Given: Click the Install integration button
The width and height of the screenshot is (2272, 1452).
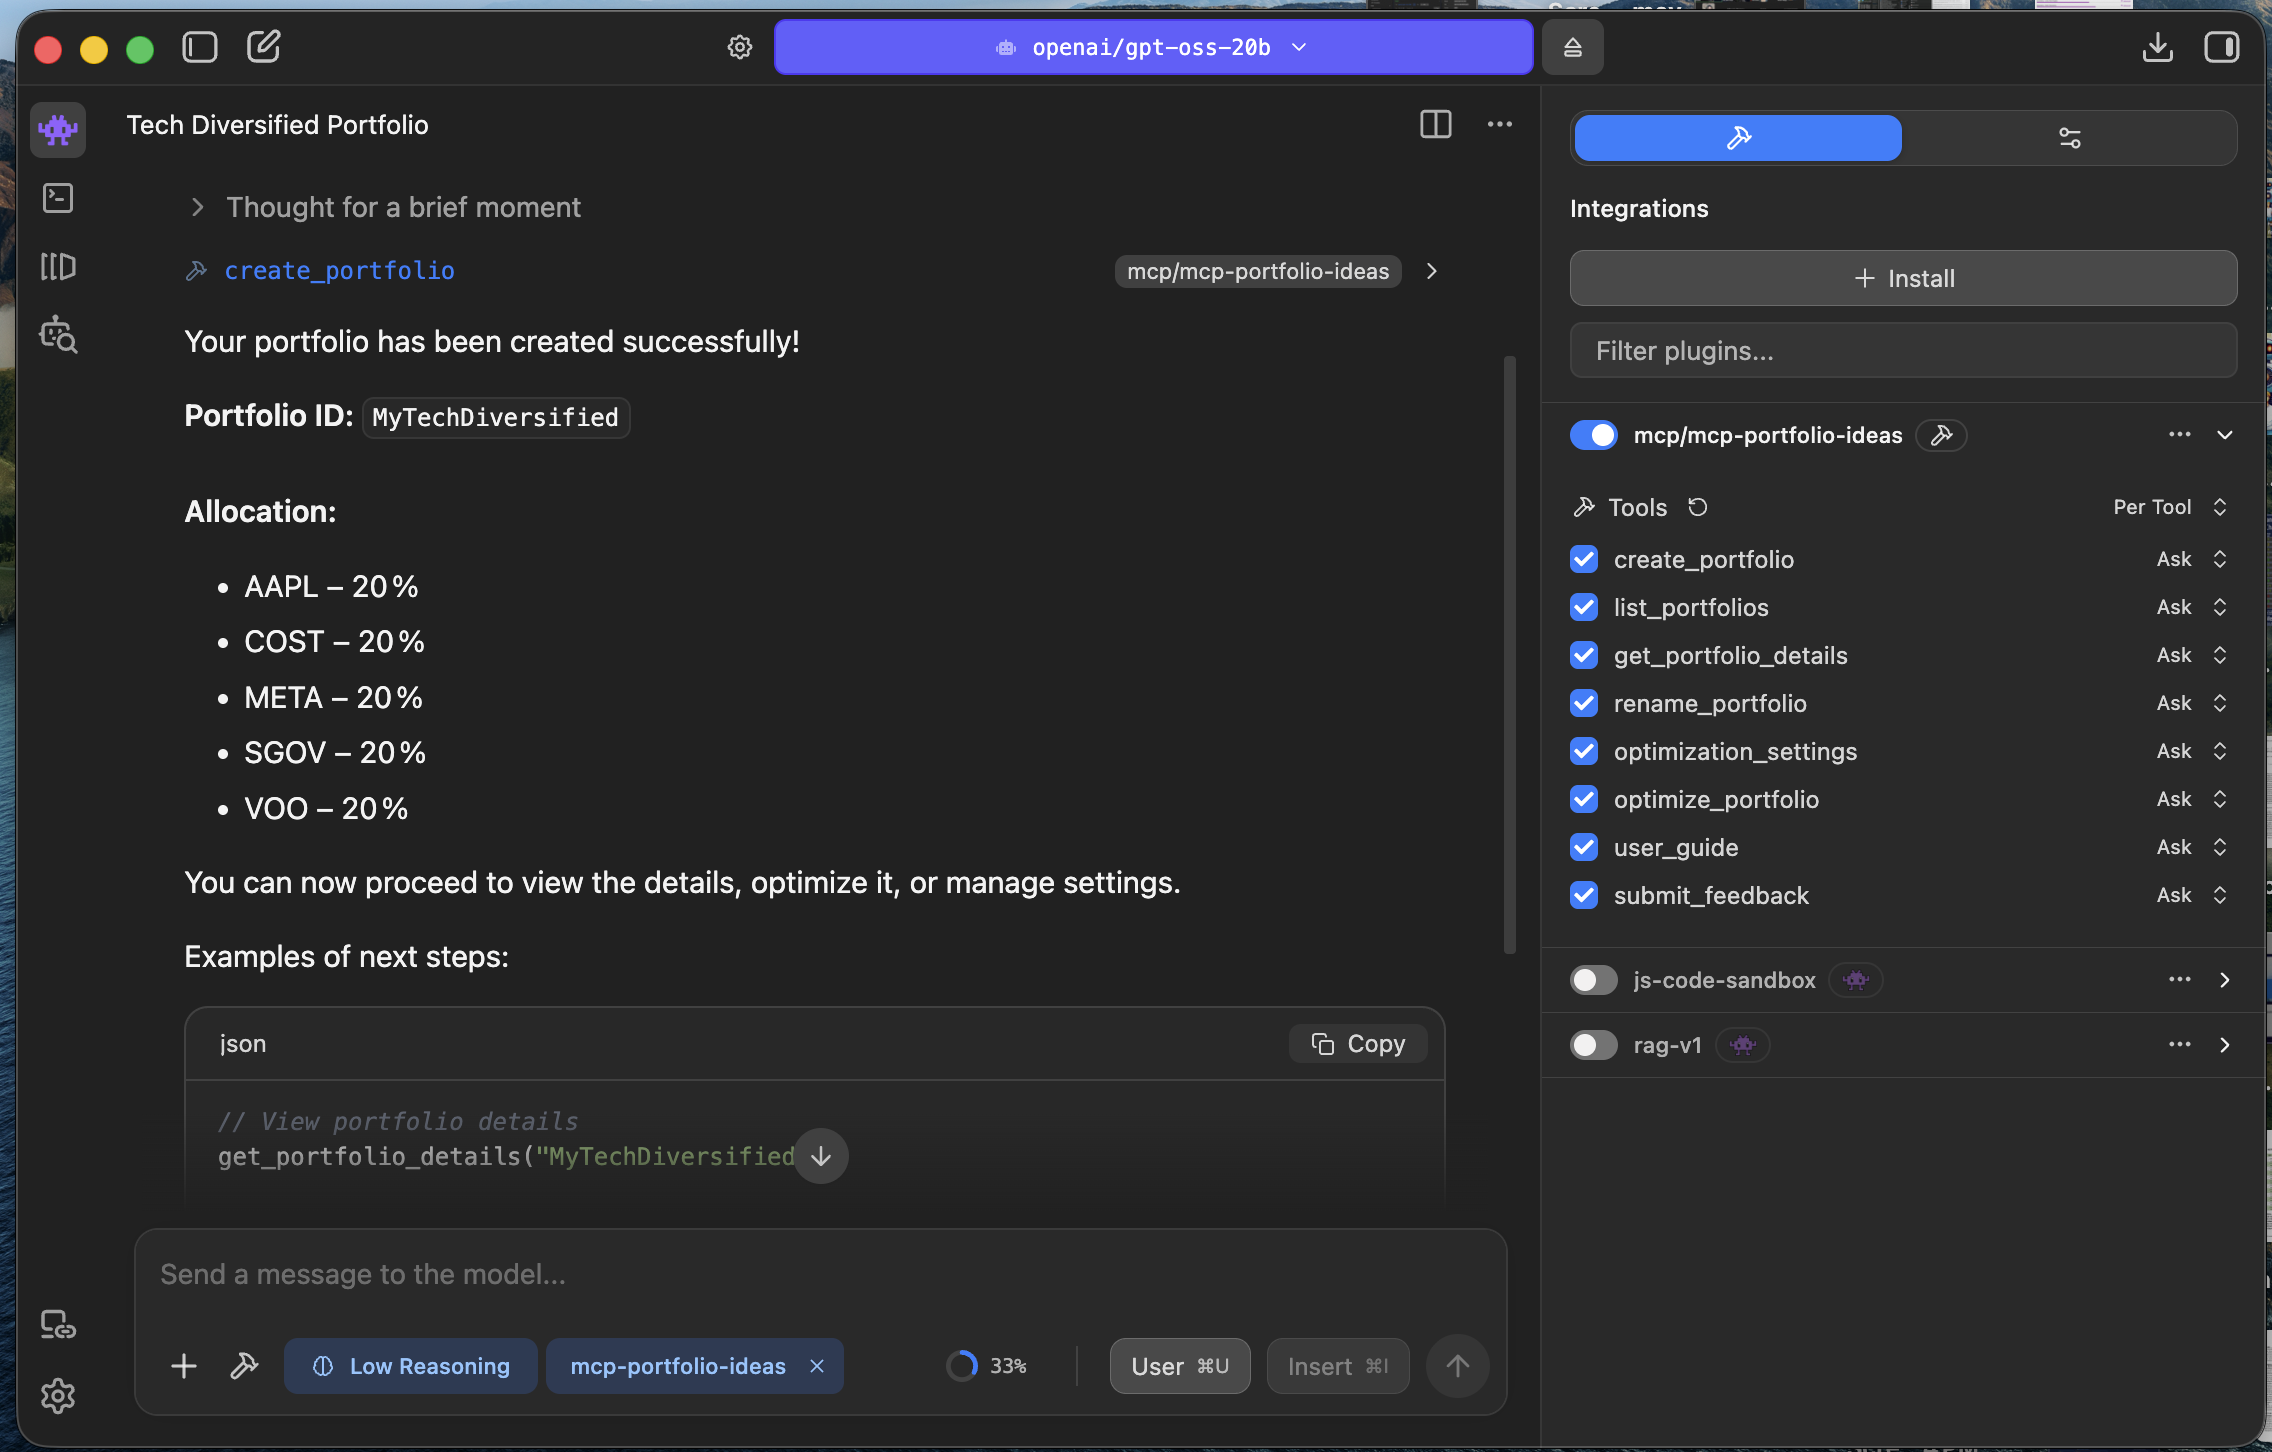Looking at the screenshot, I should (x=1903, y=278).
